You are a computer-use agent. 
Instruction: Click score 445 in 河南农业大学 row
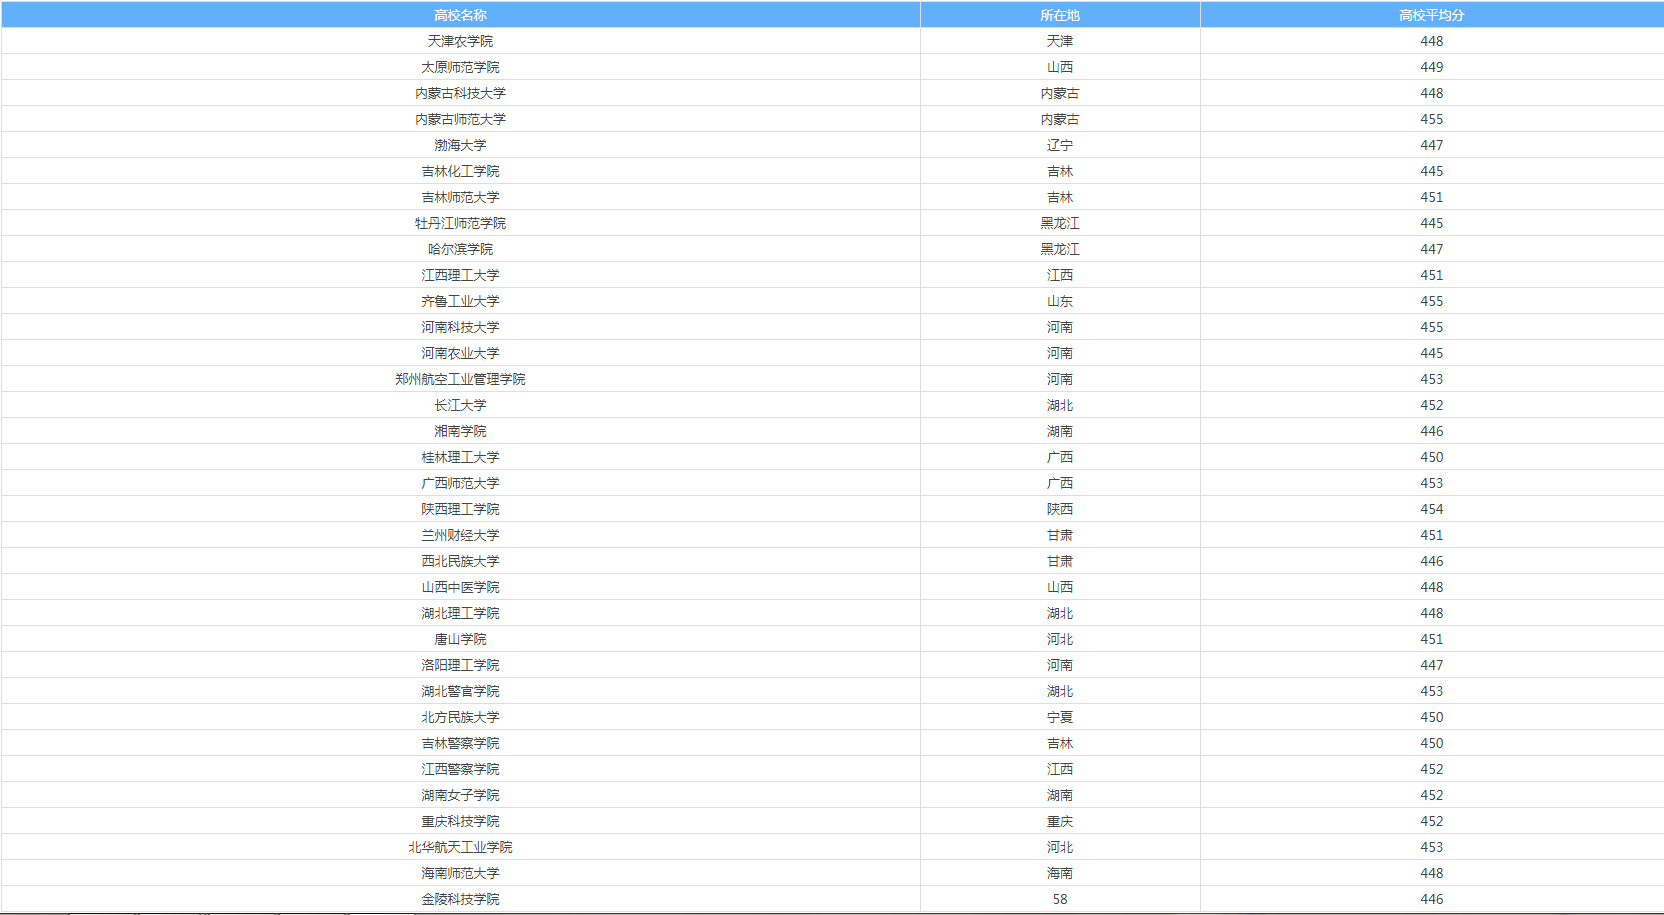point(1432,353)
